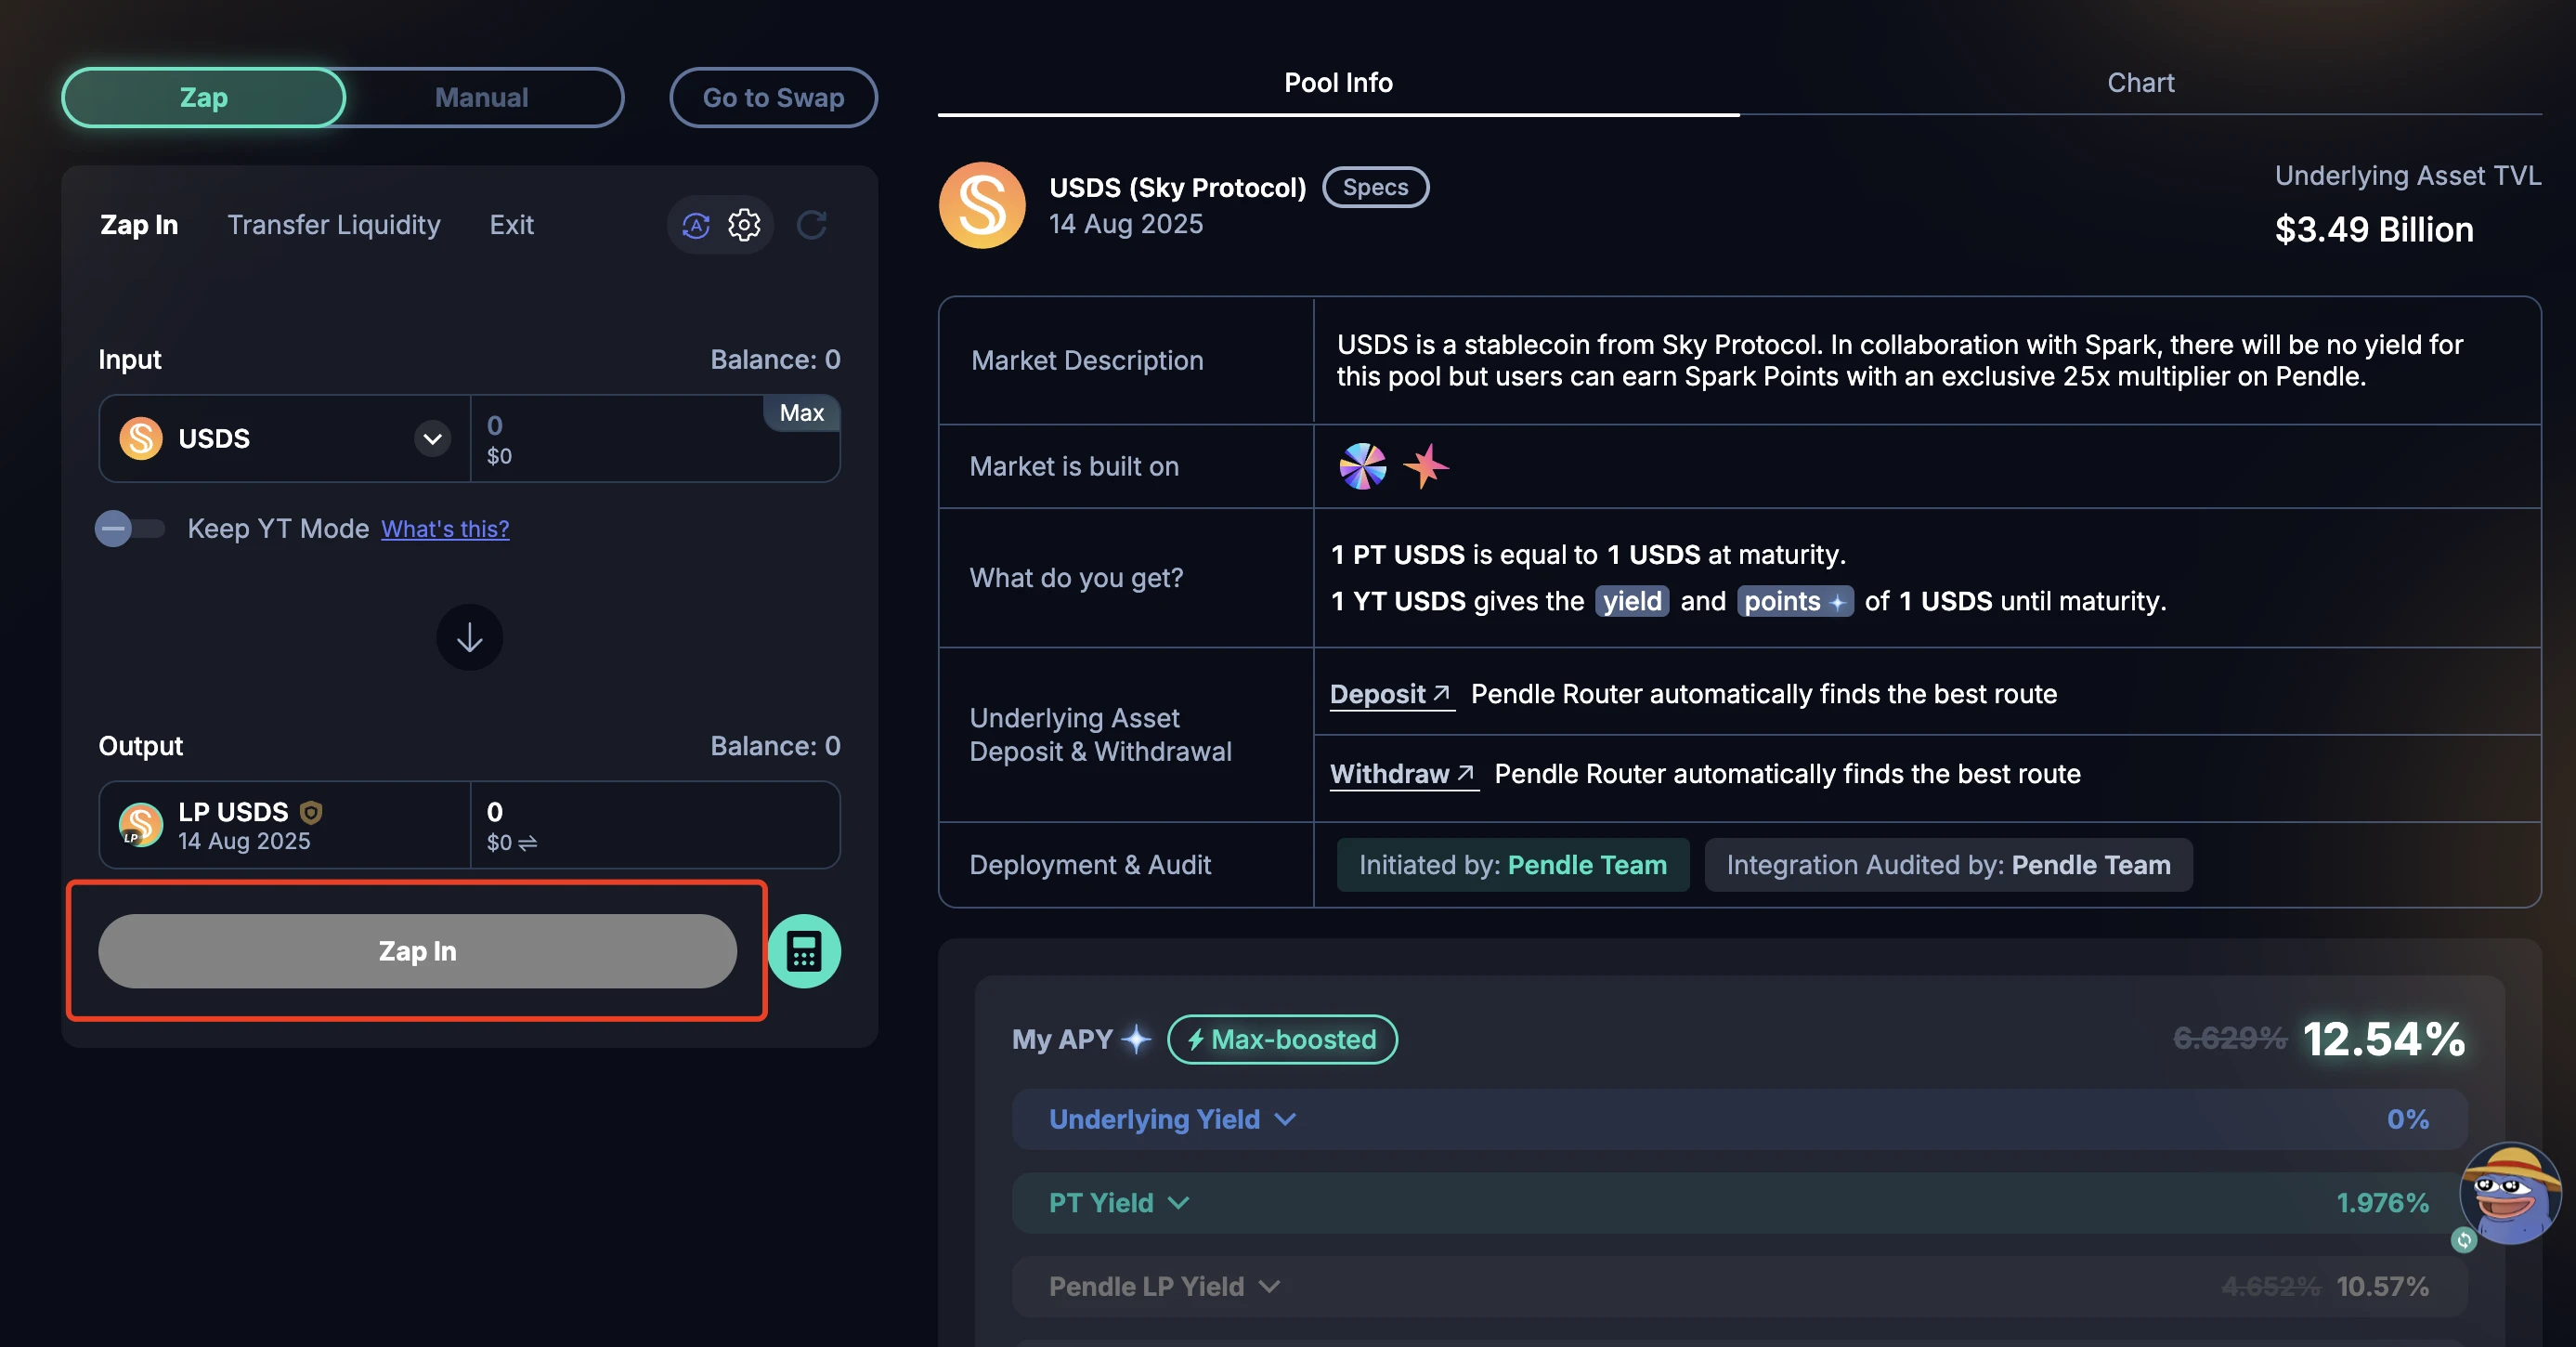Switch to the Chart tab
Screen dimensions: 2576x1347
point(2140,83)
